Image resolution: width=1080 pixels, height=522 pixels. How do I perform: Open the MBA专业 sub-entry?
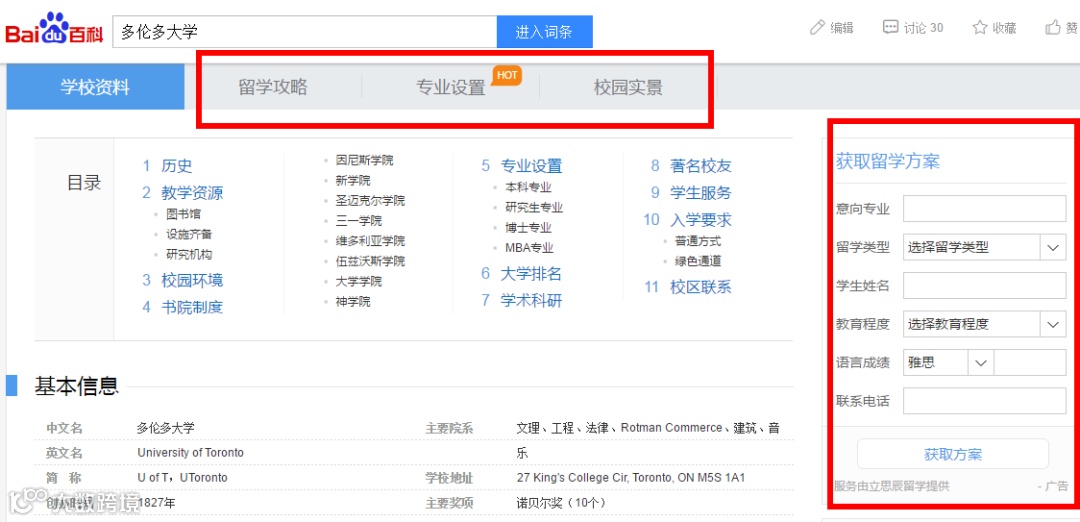[529, 248]
